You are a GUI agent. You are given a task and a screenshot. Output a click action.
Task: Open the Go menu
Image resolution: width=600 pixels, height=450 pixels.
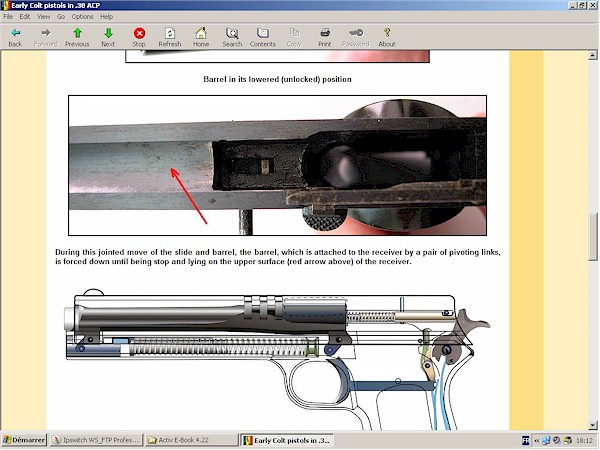[x=61, y=16]
